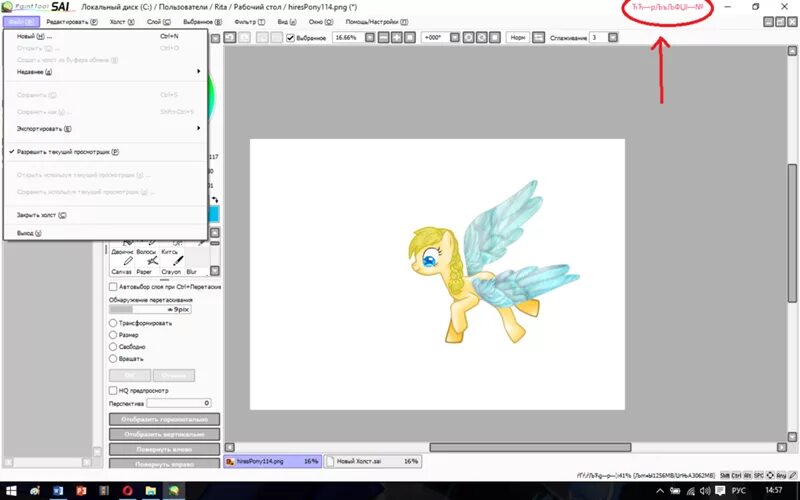Click the zoom in plus icon
The height and width of the screenshot is (500, 800).
pyautogui.click(x=396, y=38)
